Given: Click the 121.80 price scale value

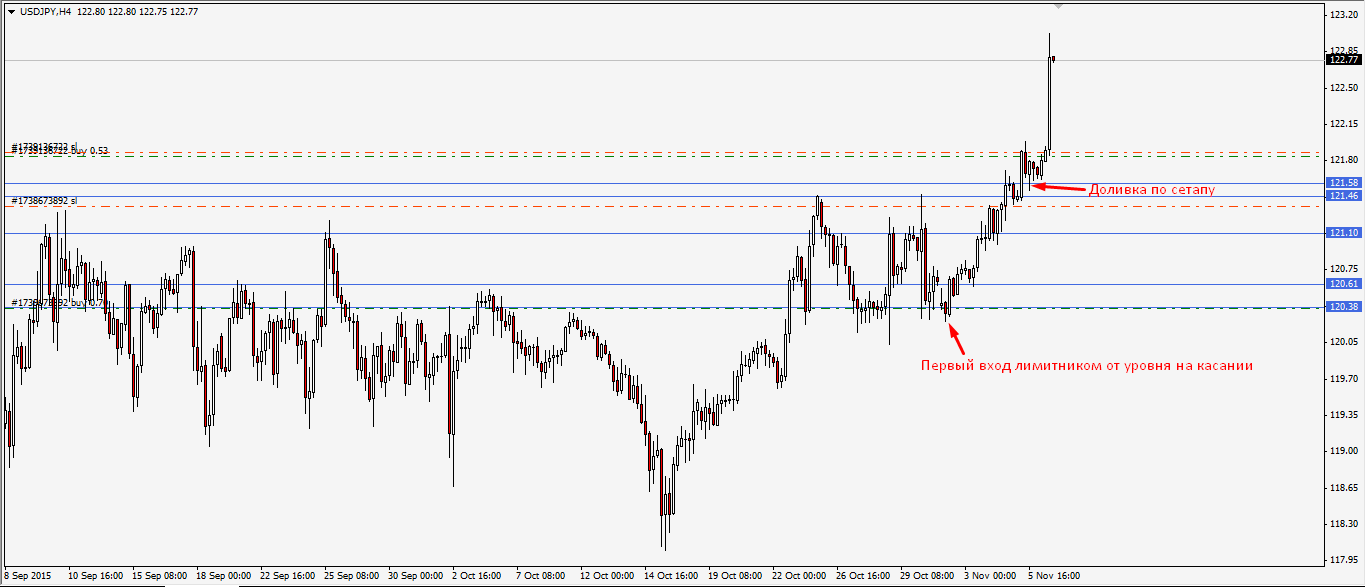Looking at the screenshot, I should click(x=1344, y=160).
